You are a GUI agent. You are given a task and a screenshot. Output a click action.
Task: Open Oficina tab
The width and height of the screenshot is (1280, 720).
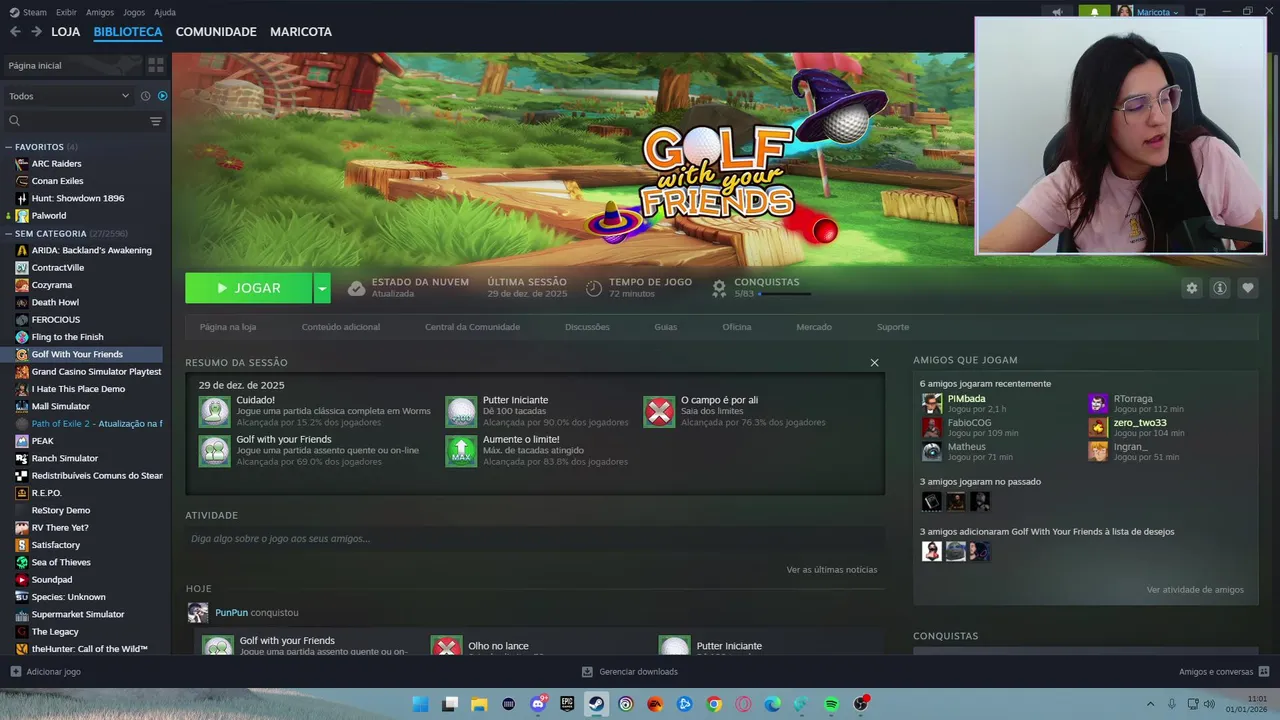click(737, 327)
